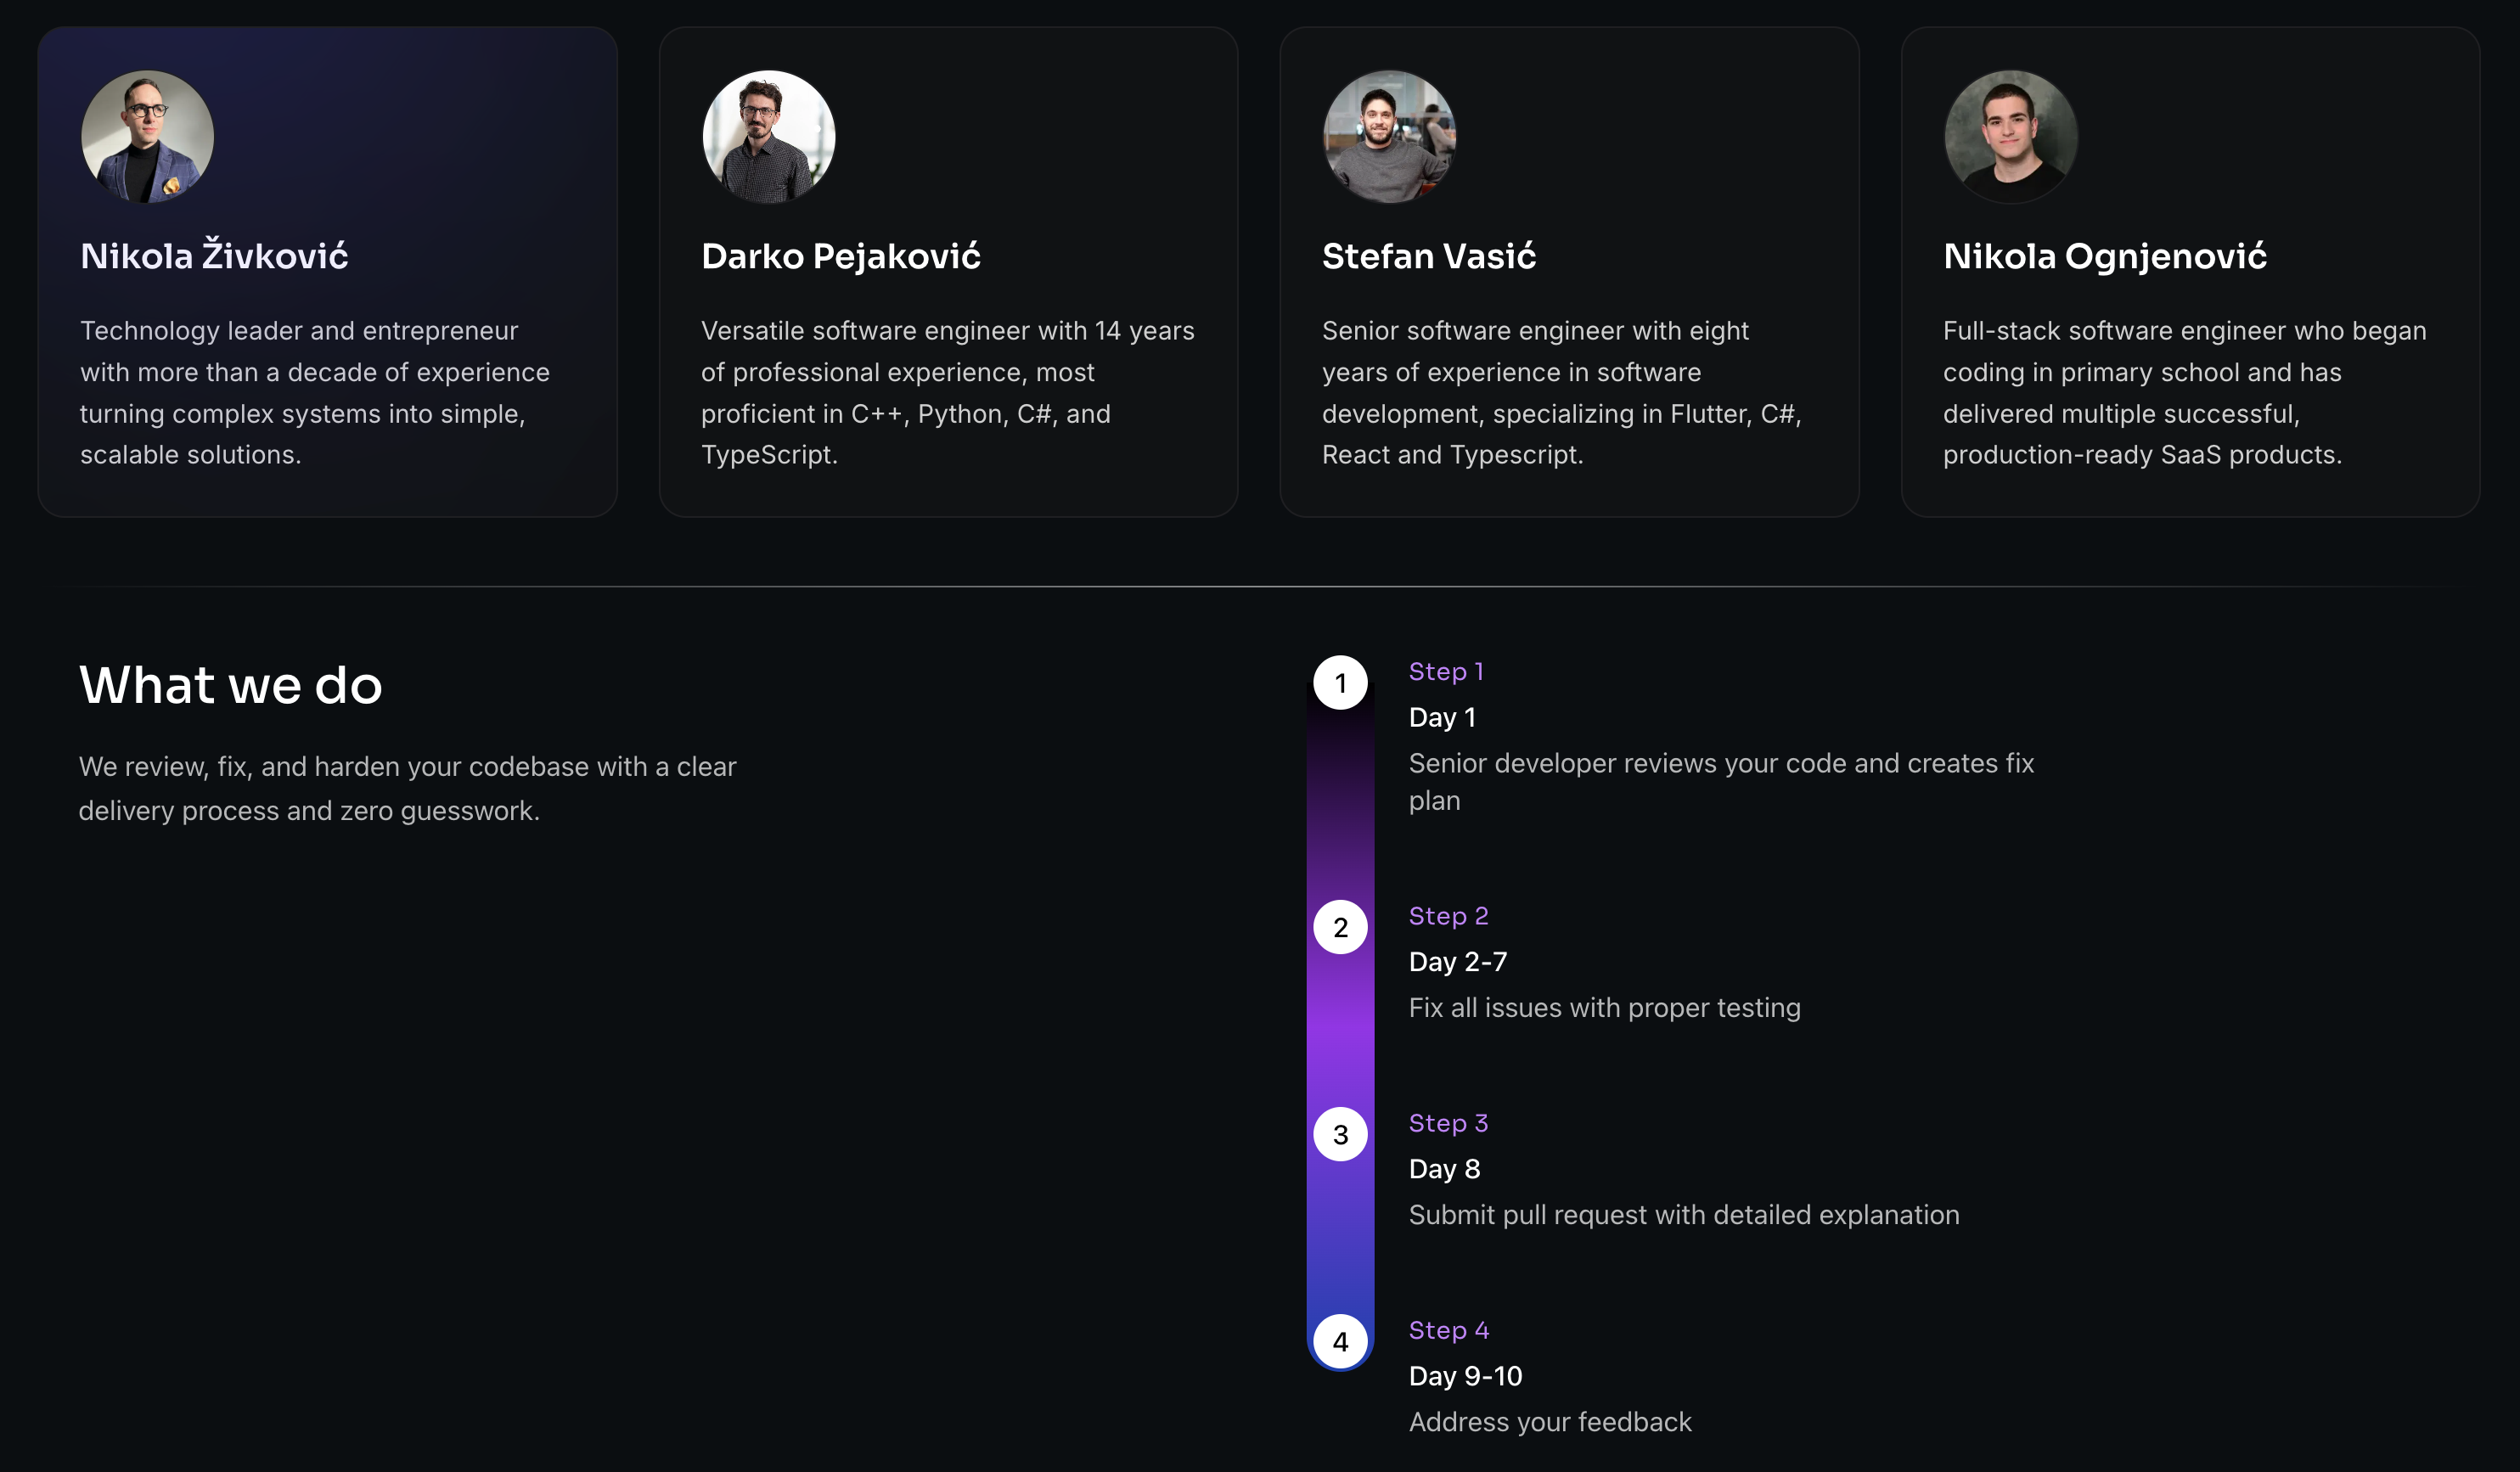Click the purple Step 1 label
The width and height of the screenshot is (2520, 1472).
tap(1445, 672)
